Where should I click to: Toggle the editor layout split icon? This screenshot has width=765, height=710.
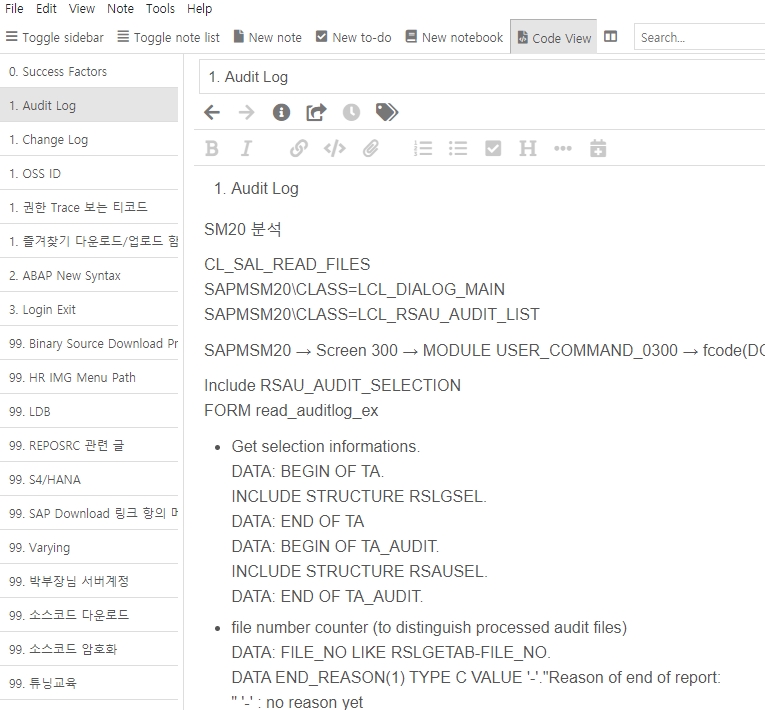611,37
